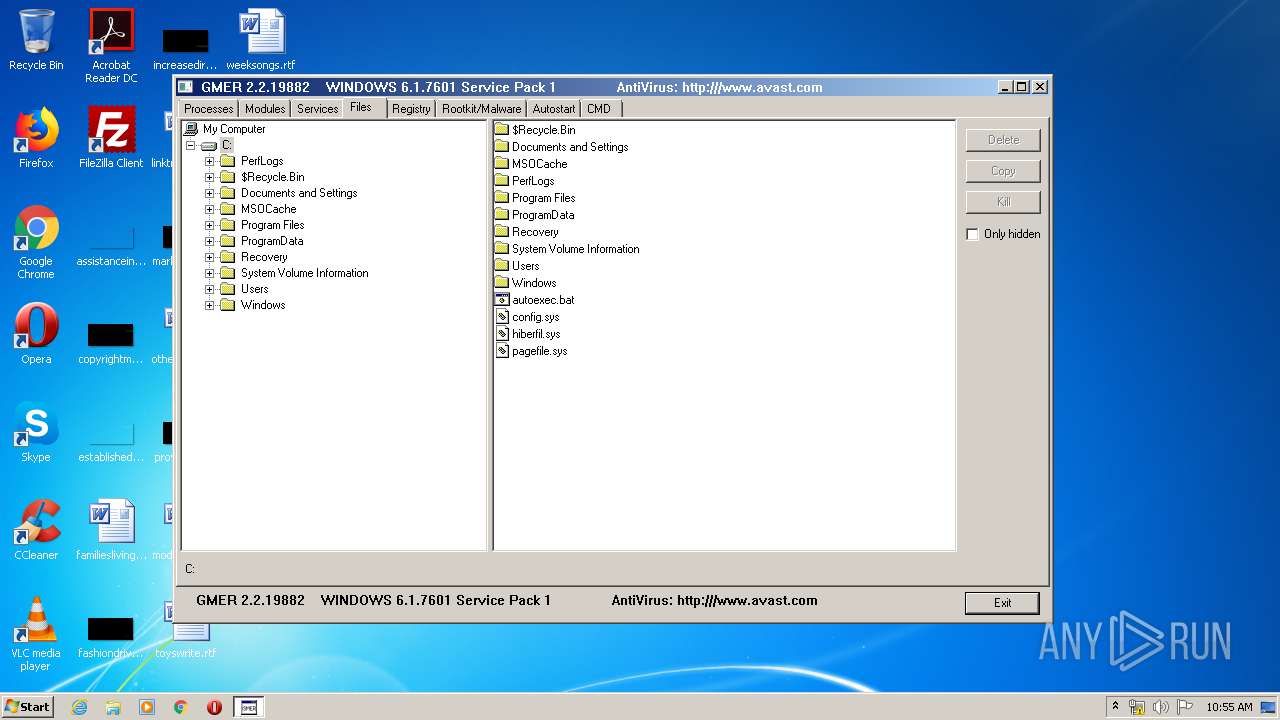
Task: Expand ProgramData tree node
Action: (210, 241)
